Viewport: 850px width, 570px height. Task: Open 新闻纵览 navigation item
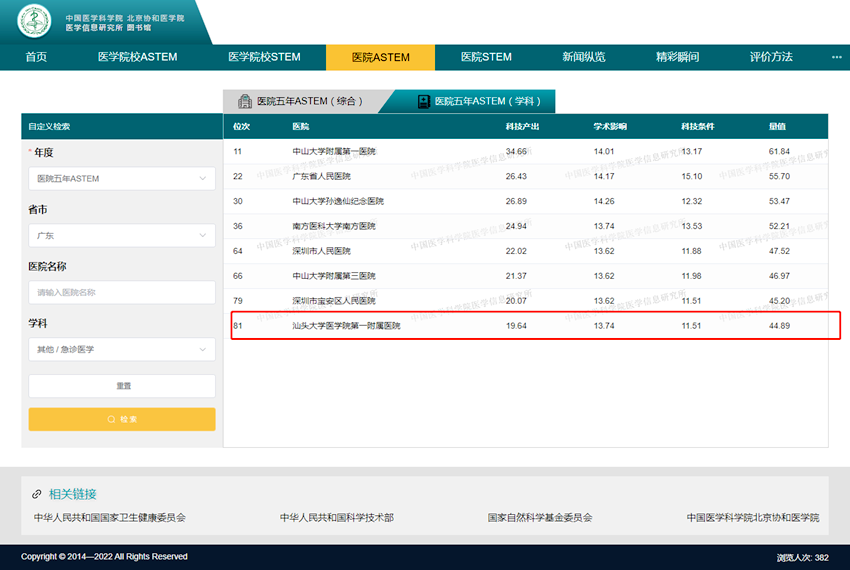(584, 57)
